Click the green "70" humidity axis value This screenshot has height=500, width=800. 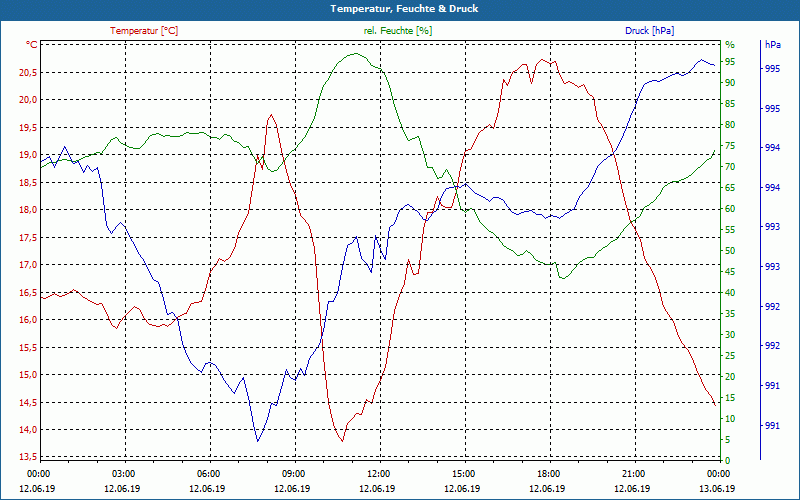730,167
